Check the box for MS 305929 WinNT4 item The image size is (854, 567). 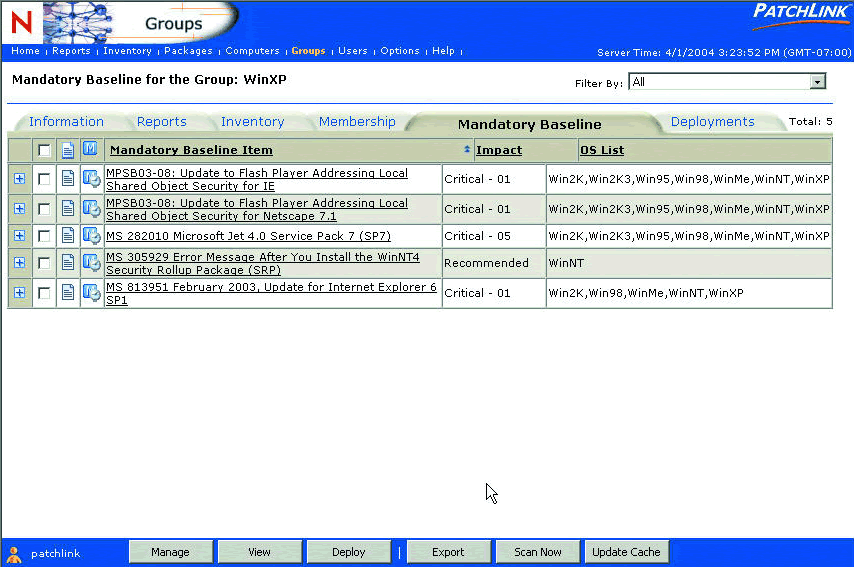point(44,263)
